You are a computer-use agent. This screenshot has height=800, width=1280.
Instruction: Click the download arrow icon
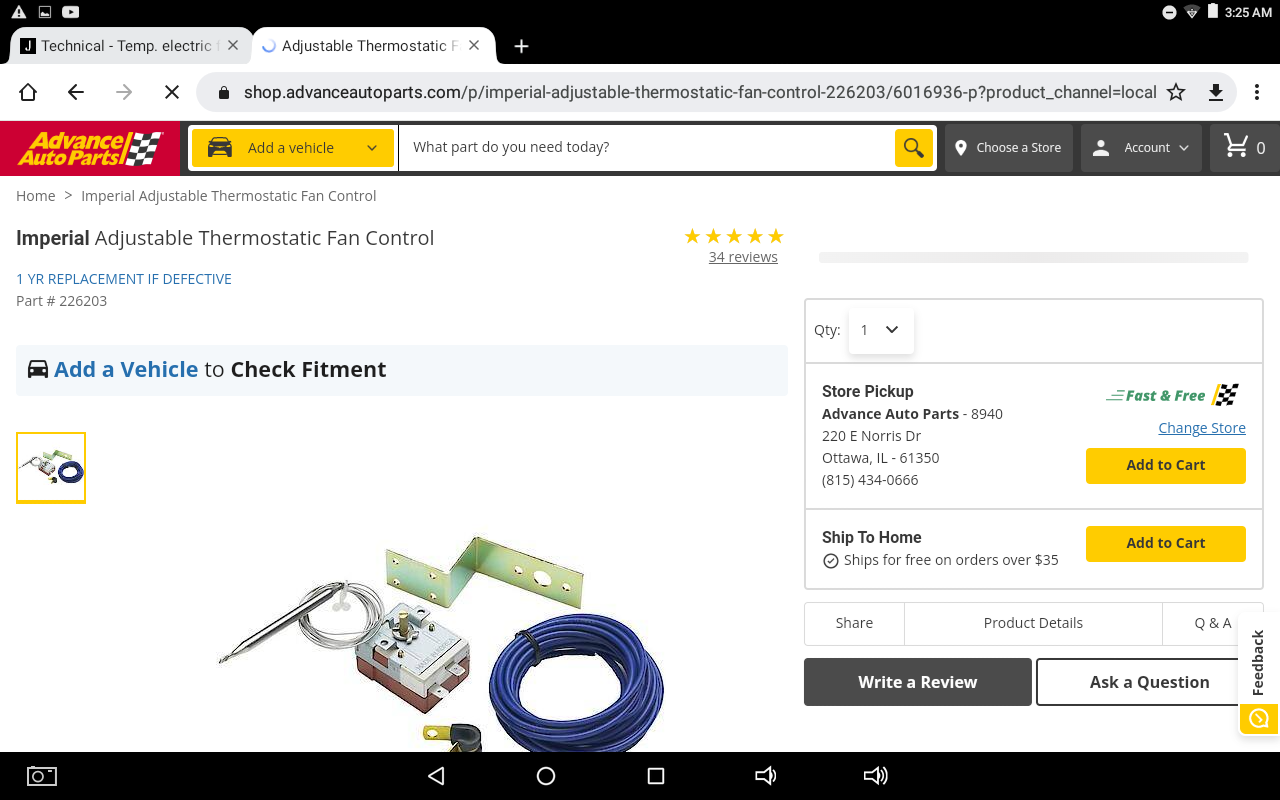coord(1216,92)
